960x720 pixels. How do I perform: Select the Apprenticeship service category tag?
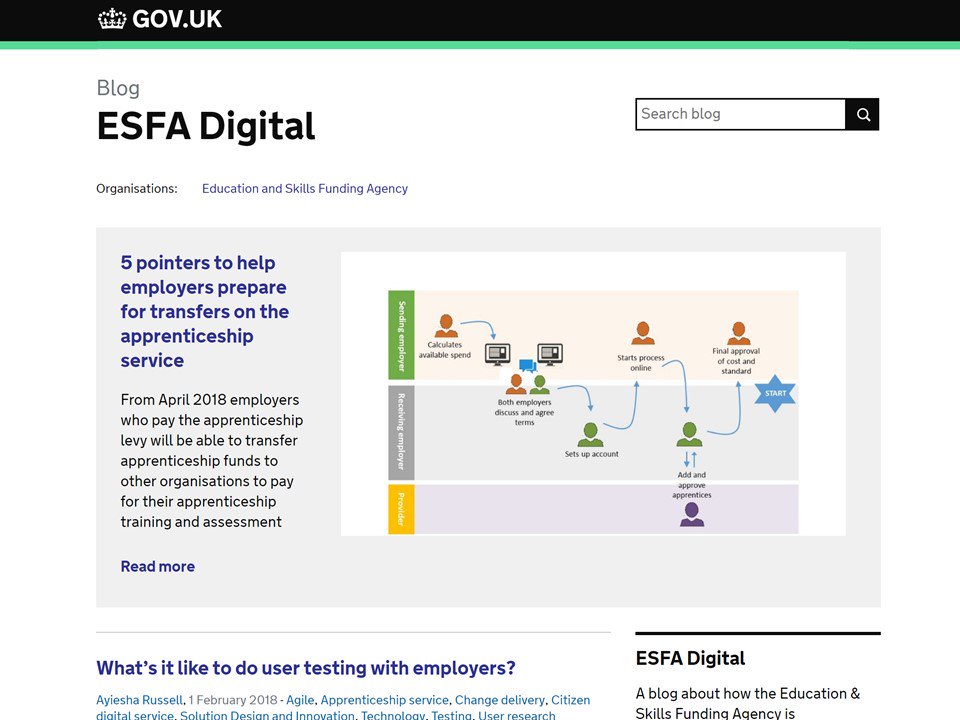pos(384,700)
